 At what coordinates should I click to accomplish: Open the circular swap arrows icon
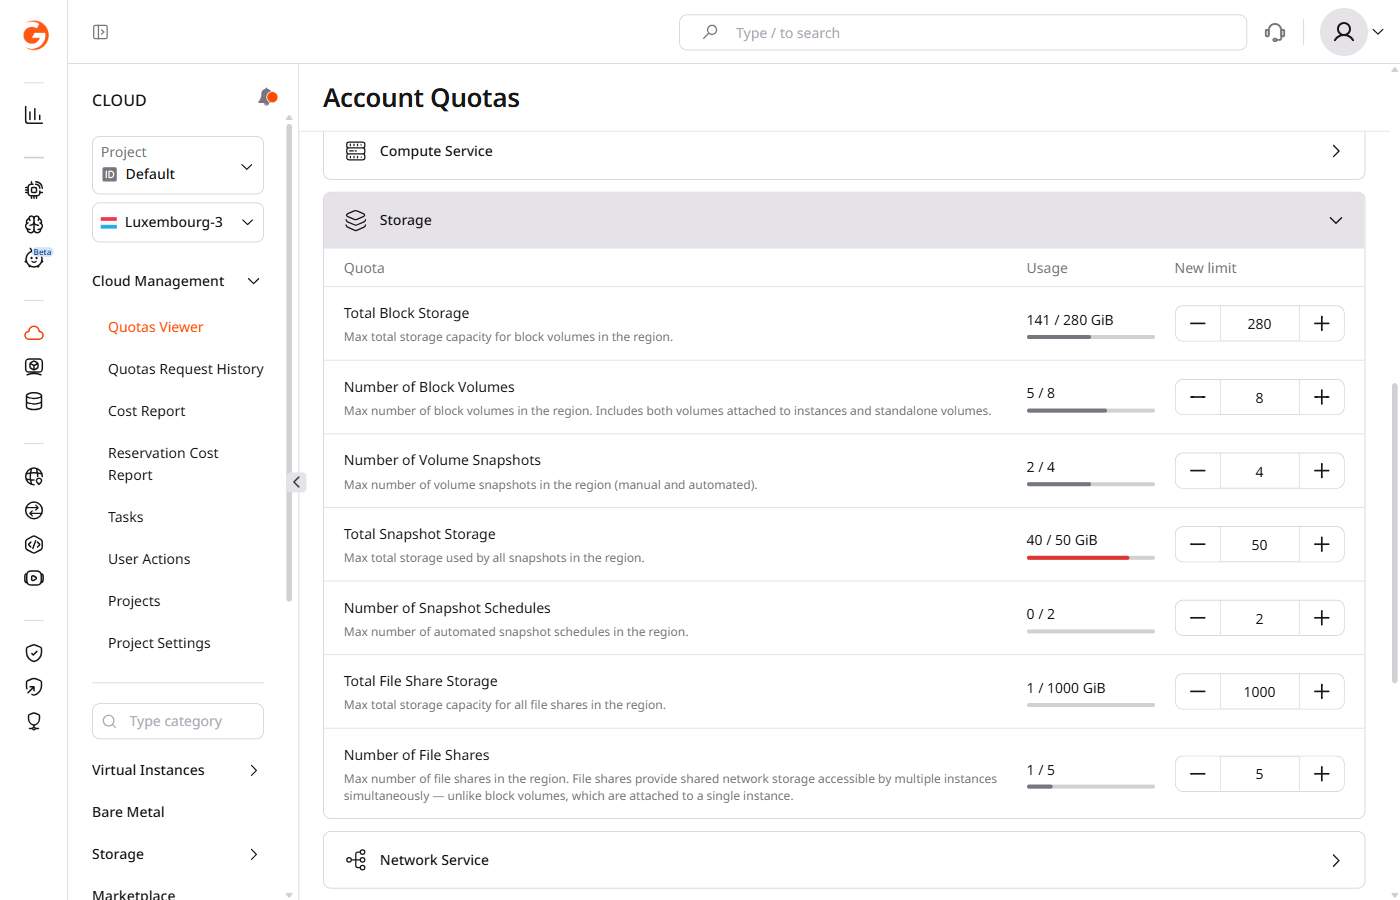coord(34,510)
